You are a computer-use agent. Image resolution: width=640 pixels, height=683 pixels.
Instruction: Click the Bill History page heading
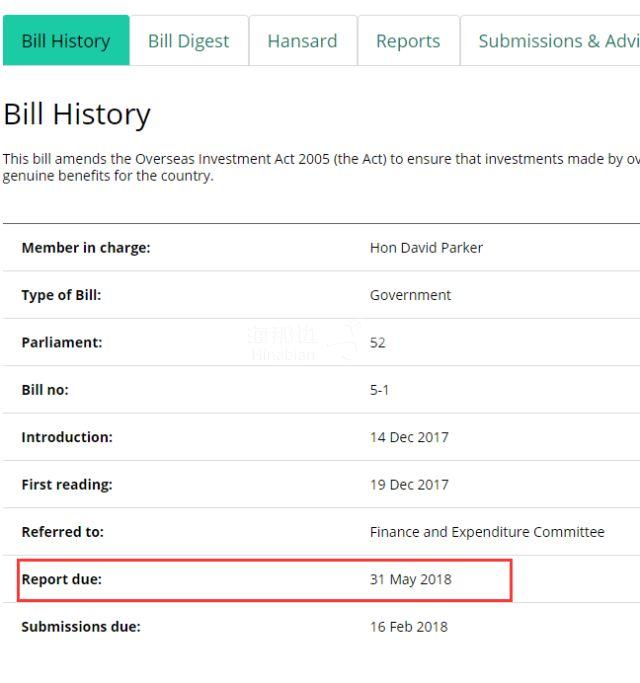coord(77,115)
